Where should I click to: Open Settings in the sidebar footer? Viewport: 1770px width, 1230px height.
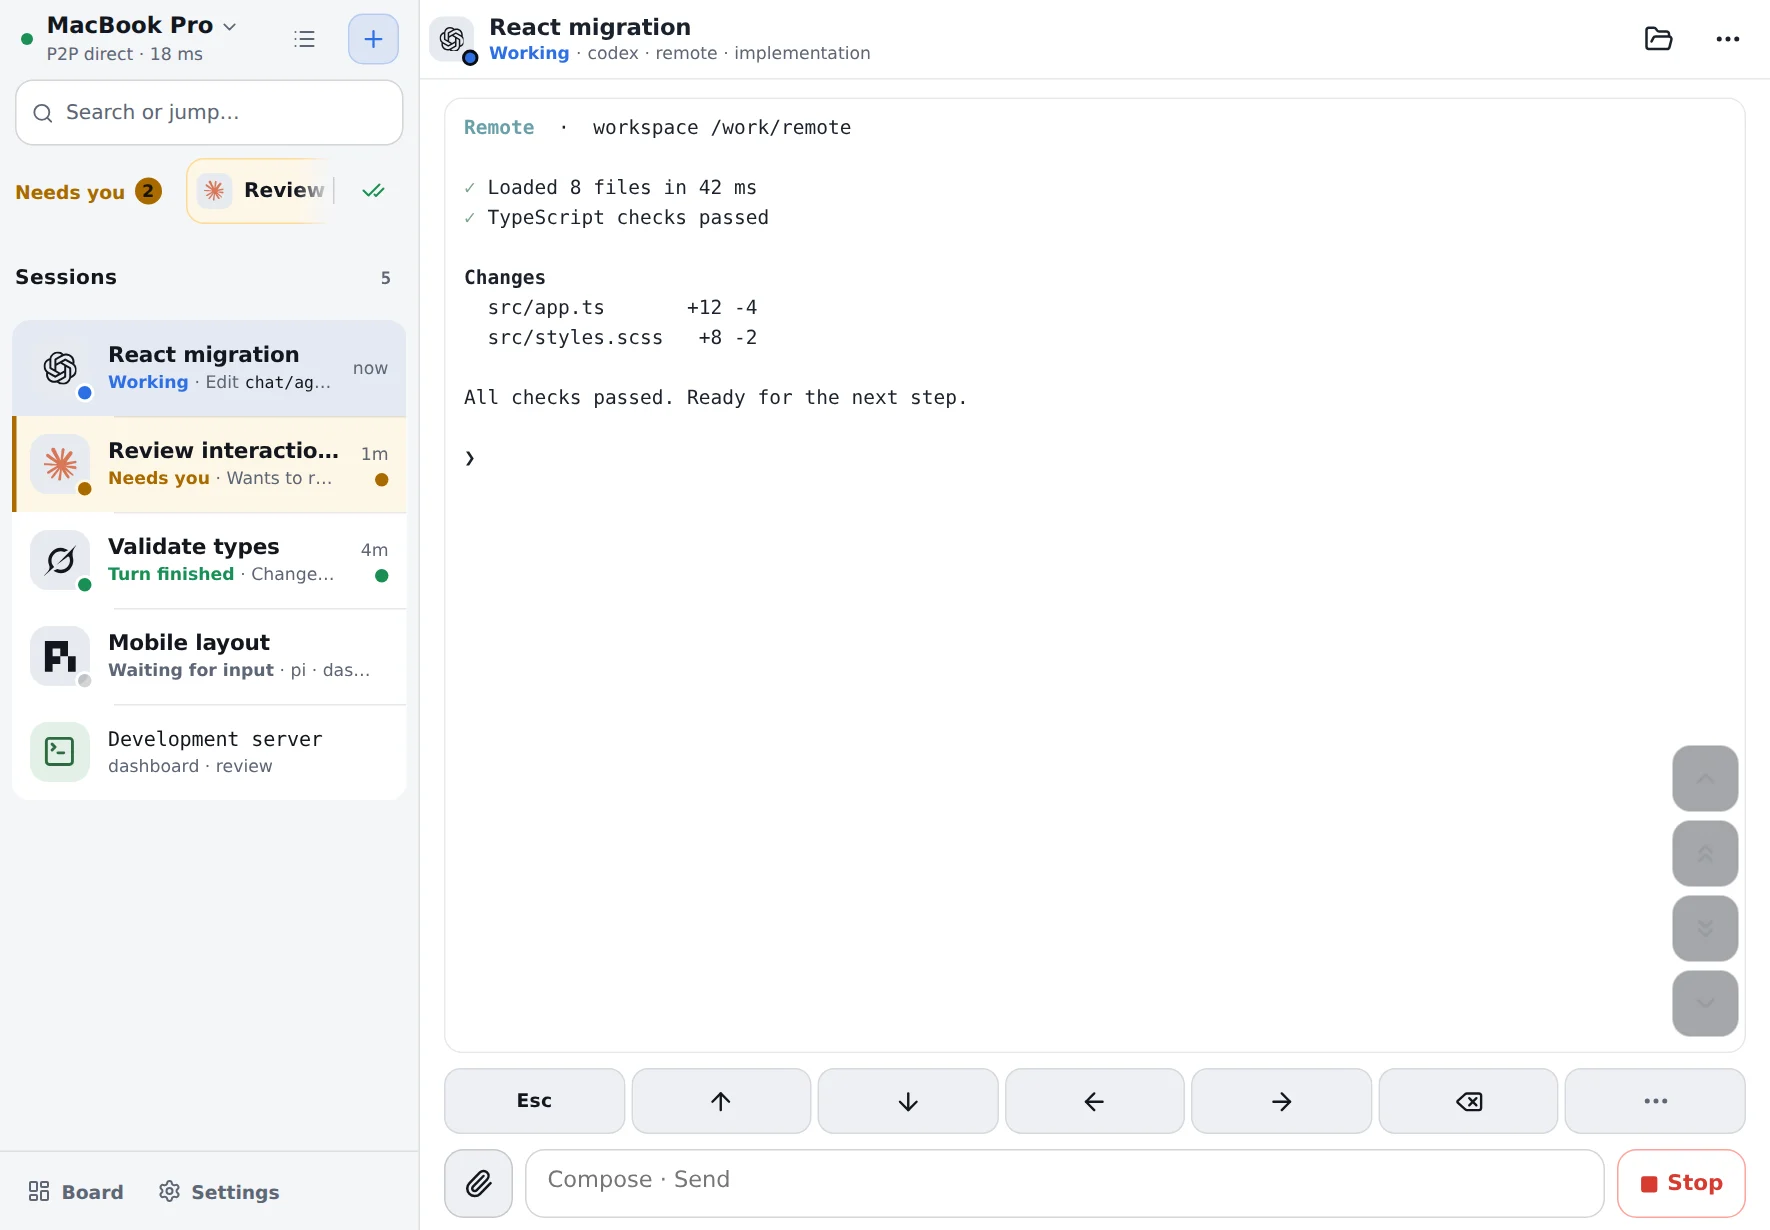coord(219,1191)
